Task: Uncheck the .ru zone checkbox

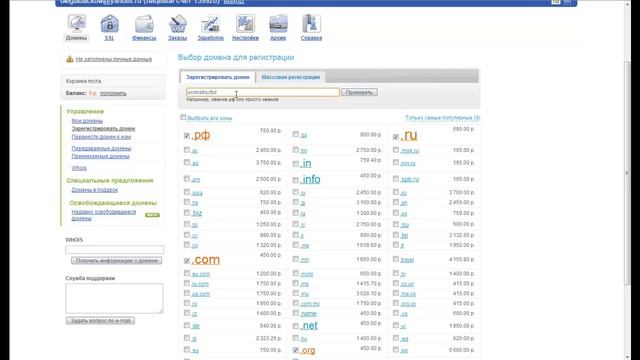Action: (x=396, y=137)
